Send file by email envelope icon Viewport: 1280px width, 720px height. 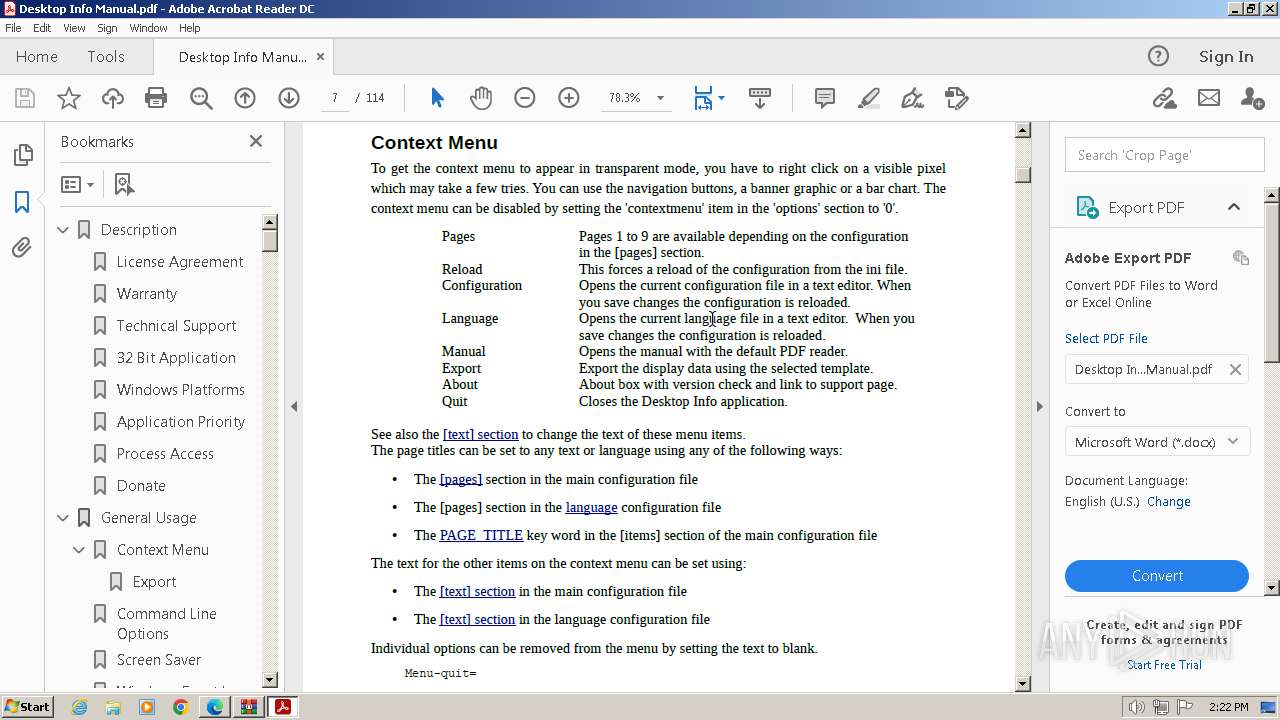click(1209, 98)
